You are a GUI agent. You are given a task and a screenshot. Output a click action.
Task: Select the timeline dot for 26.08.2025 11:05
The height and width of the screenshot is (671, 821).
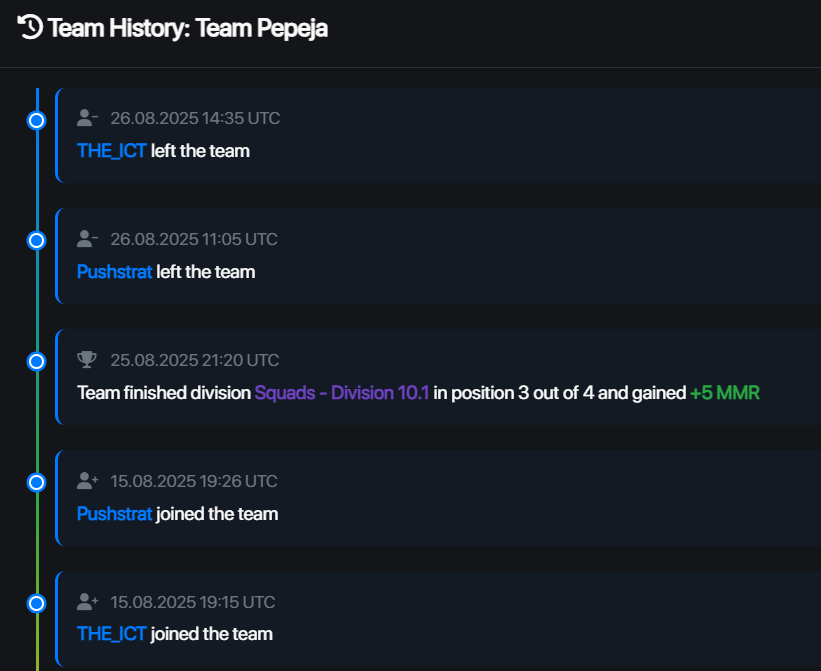tap(37, 241)
